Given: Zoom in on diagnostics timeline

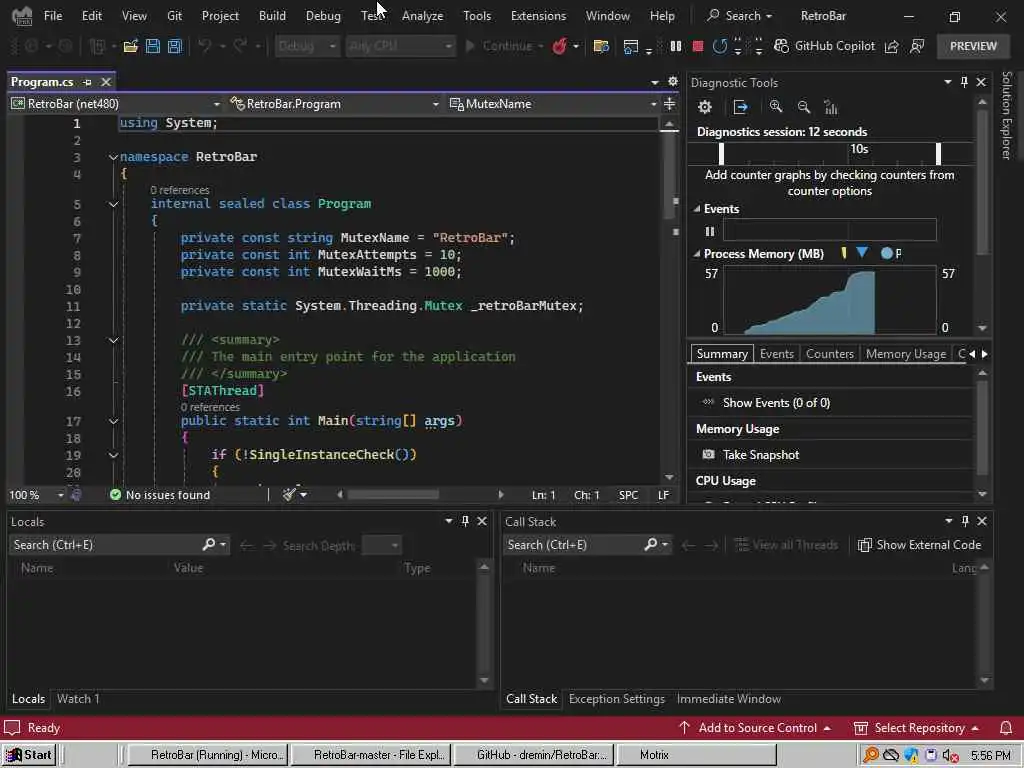Looking at the screenshot, I should 776,107.
